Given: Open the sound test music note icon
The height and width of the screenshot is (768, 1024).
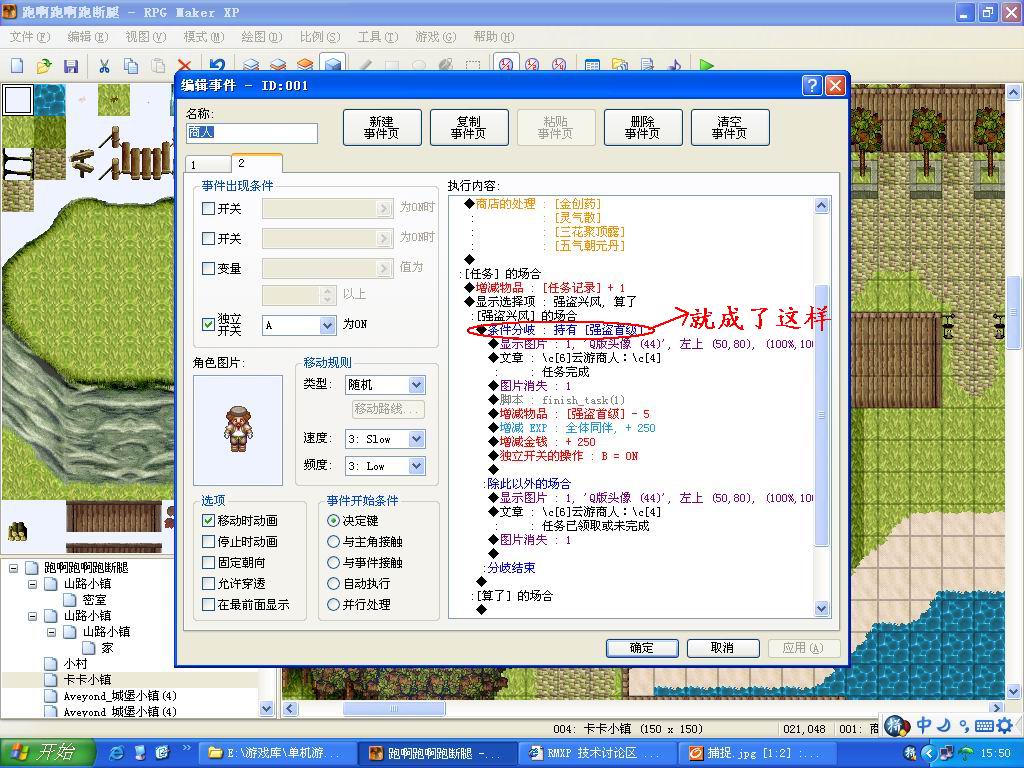Looking at the screenshot, I should 674,65.
